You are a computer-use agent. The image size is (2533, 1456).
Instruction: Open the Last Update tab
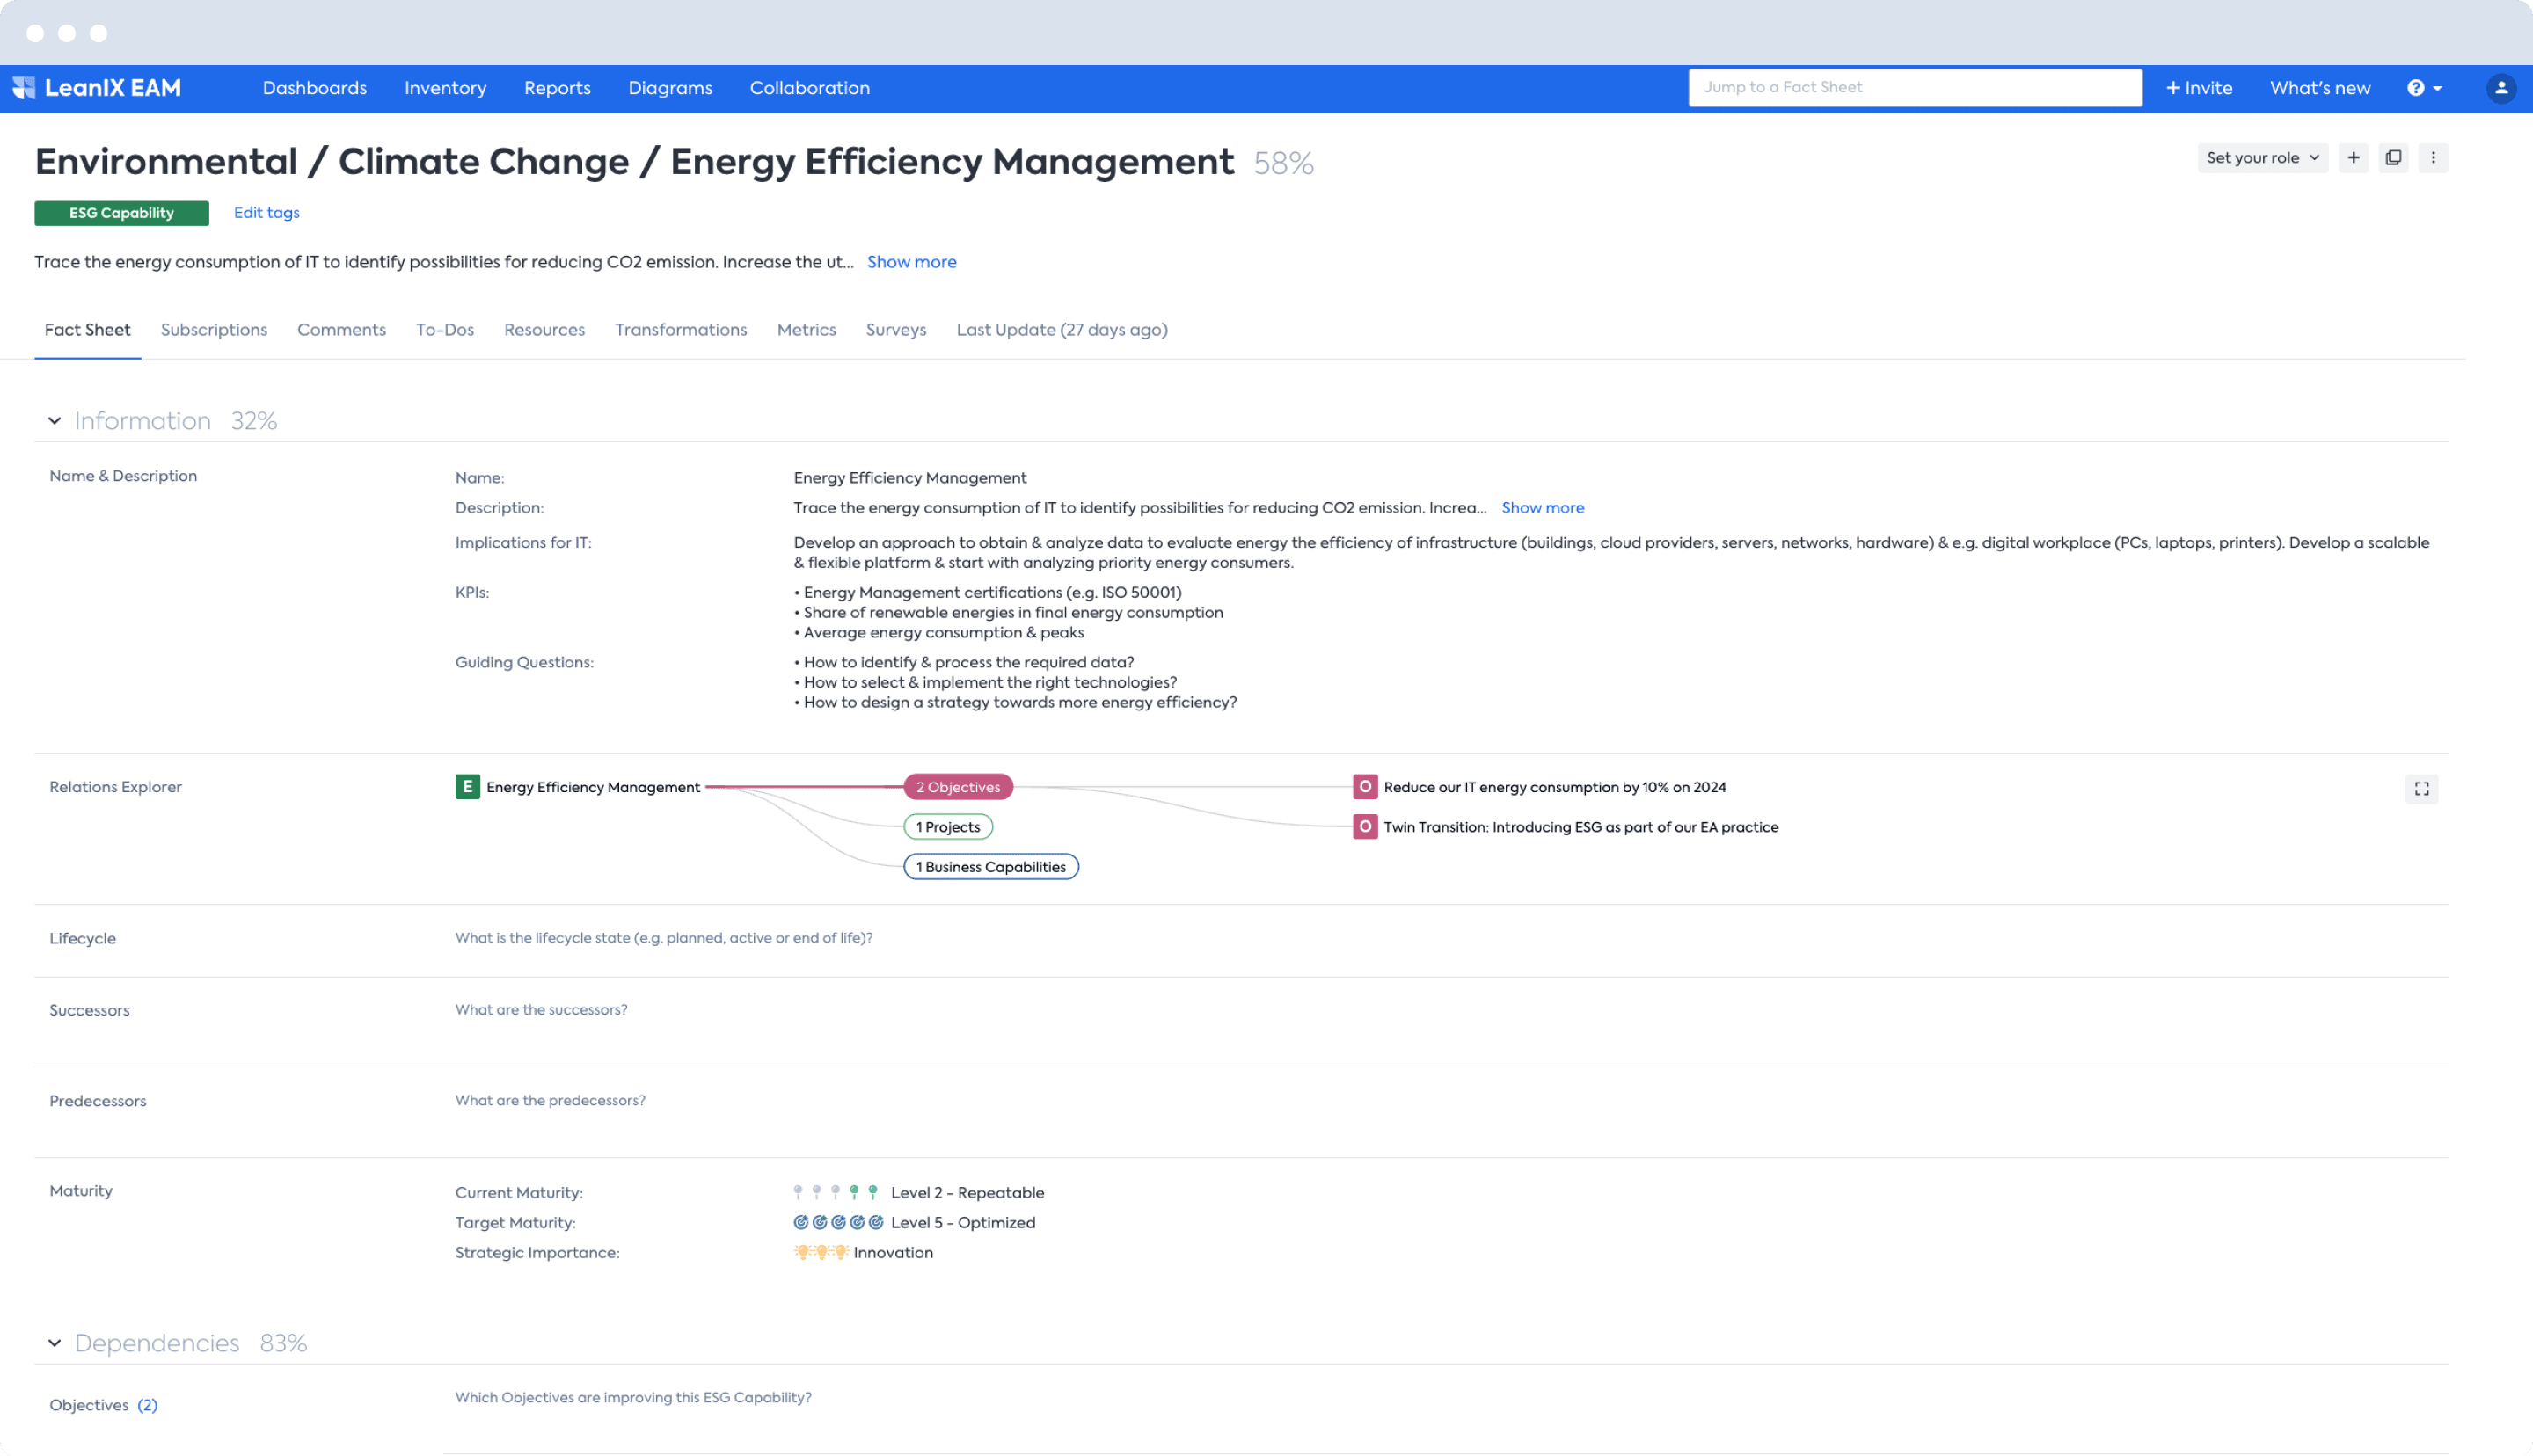click(1062, 330)
